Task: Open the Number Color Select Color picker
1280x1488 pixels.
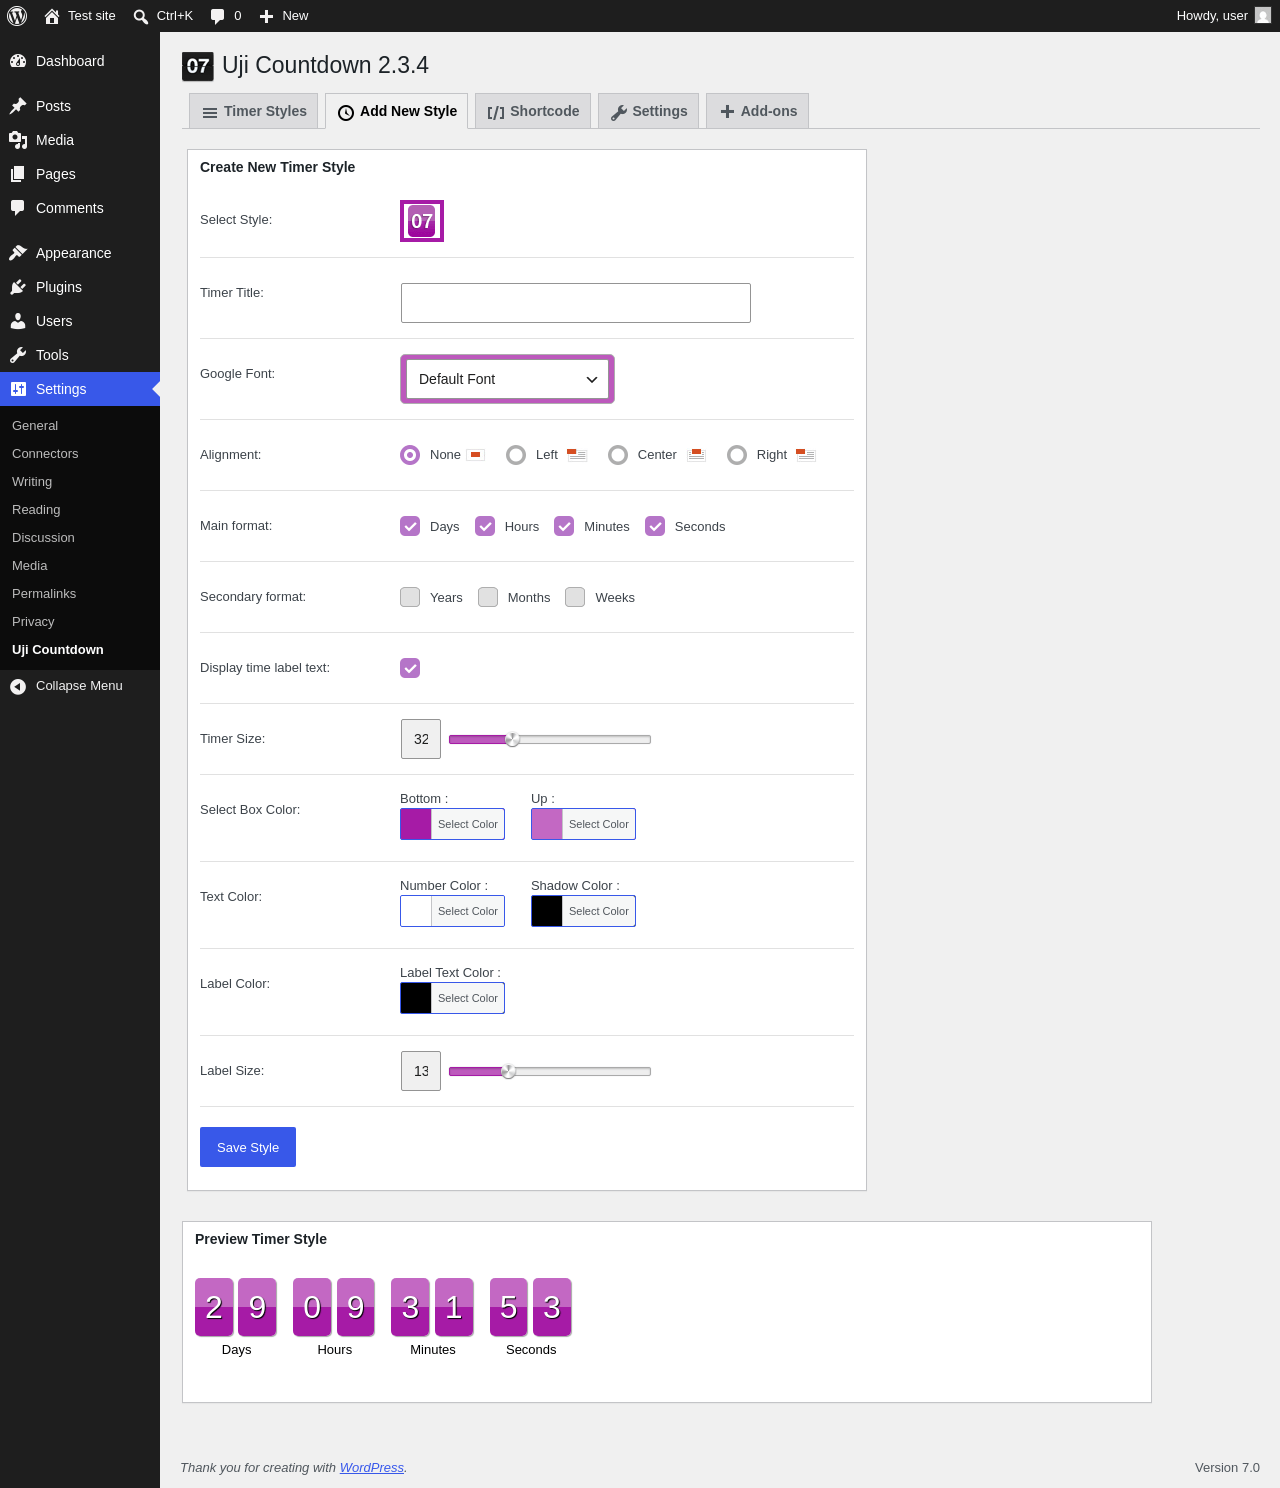Action: point(452,911)
